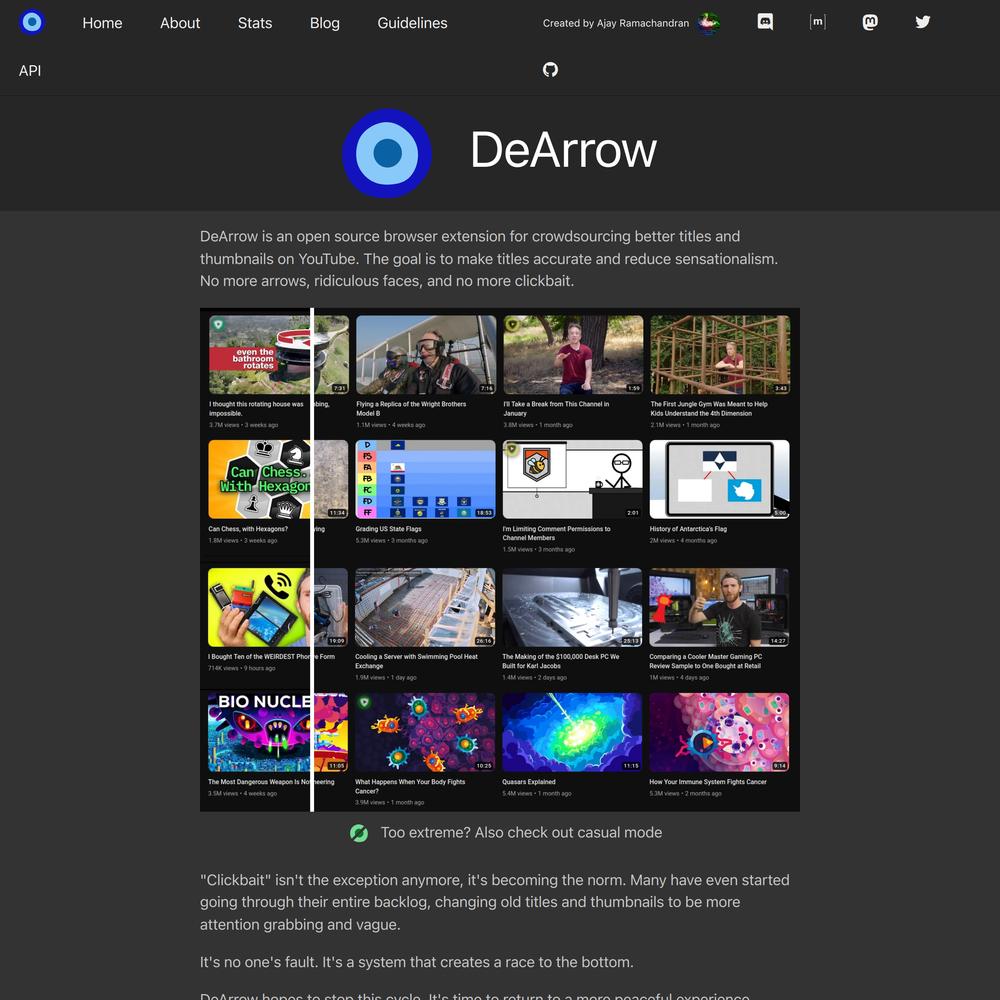
Task: Click title 'The First Jungle Gym Was Meant to Help…'
Action: click(x=709, y=409)
